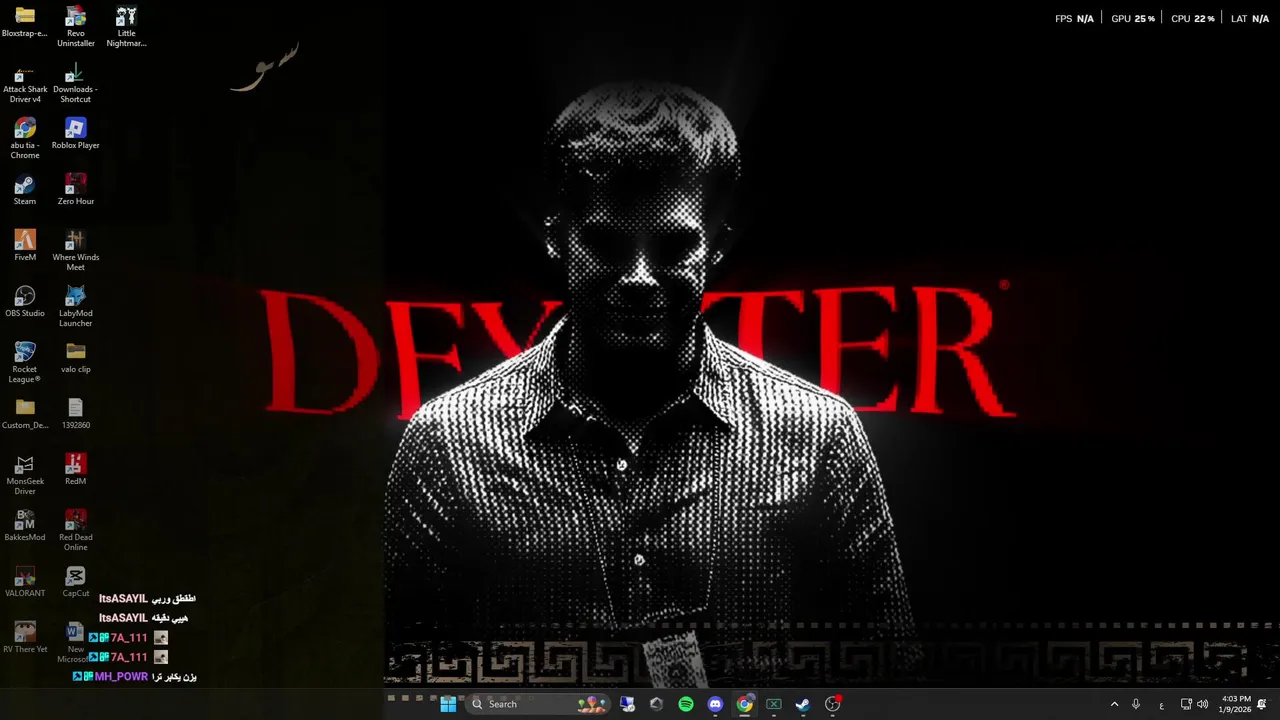Open the Arabic input language indicator
The height and width of the screenshot is (720, 1280).
click(x=1161, y=705)
